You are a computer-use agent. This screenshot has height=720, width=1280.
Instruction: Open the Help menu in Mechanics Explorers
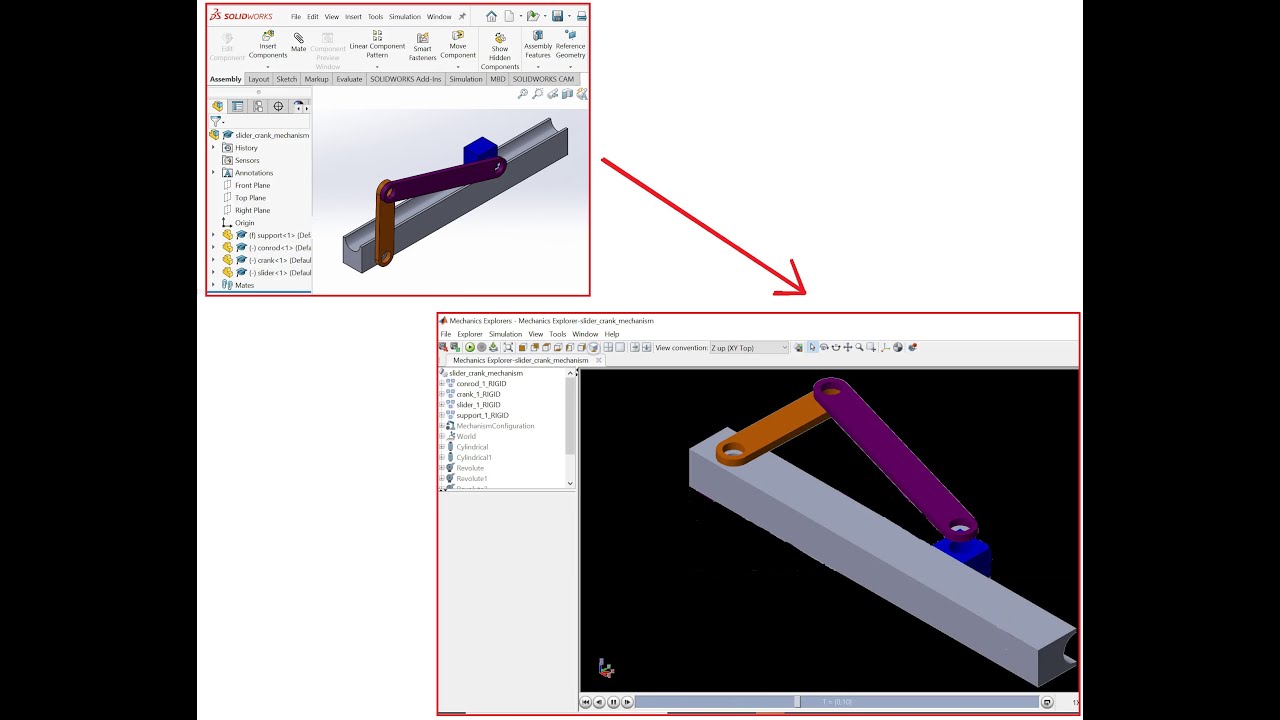612,334
